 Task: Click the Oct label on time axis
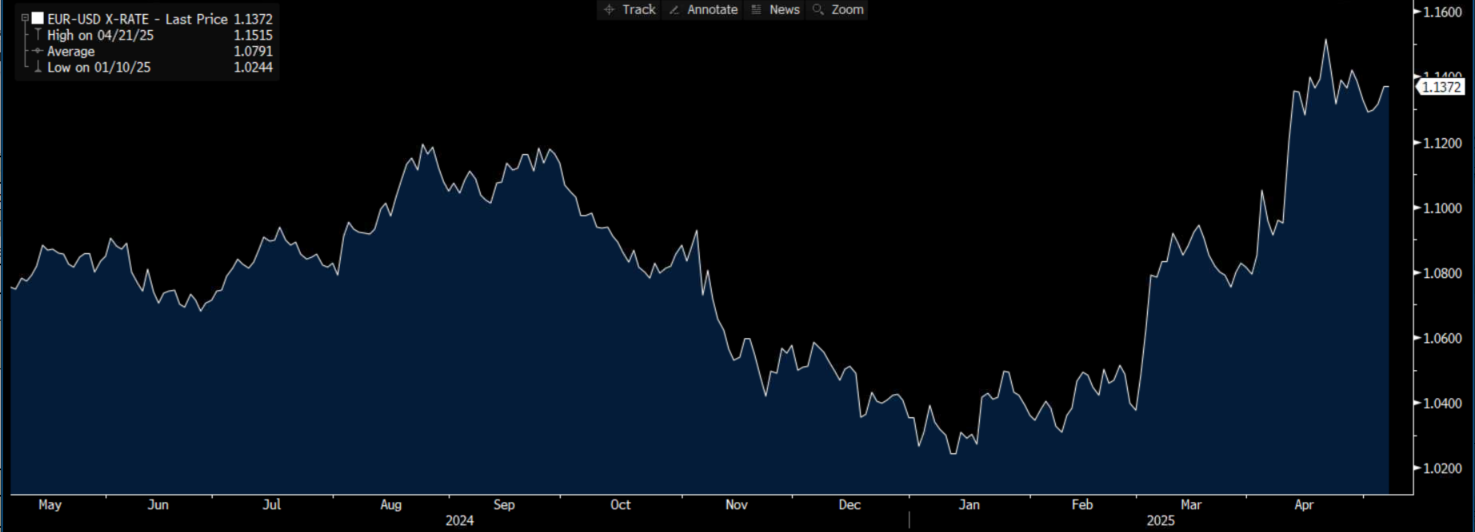pos(621,505)
